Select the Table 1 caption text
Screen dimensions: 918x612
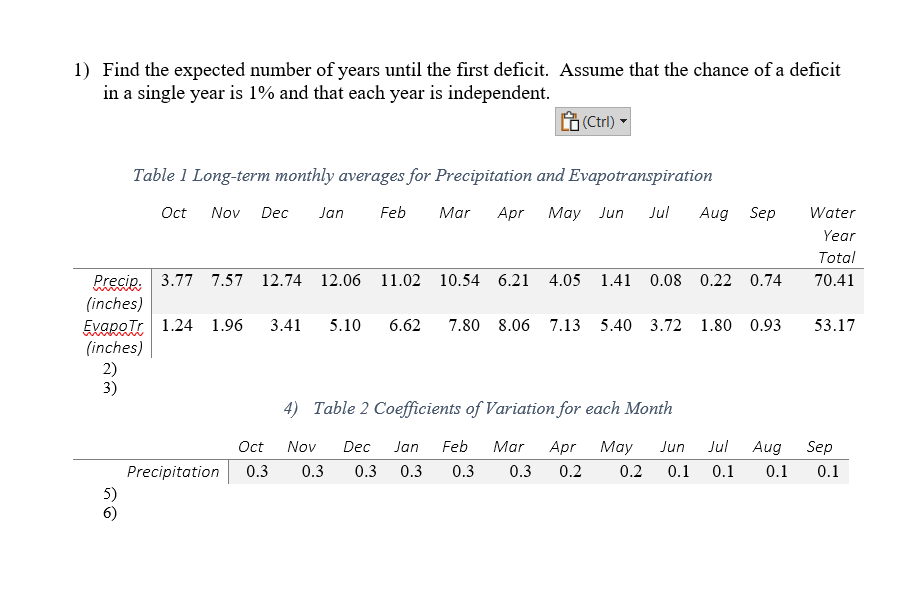tap(421, 175)
